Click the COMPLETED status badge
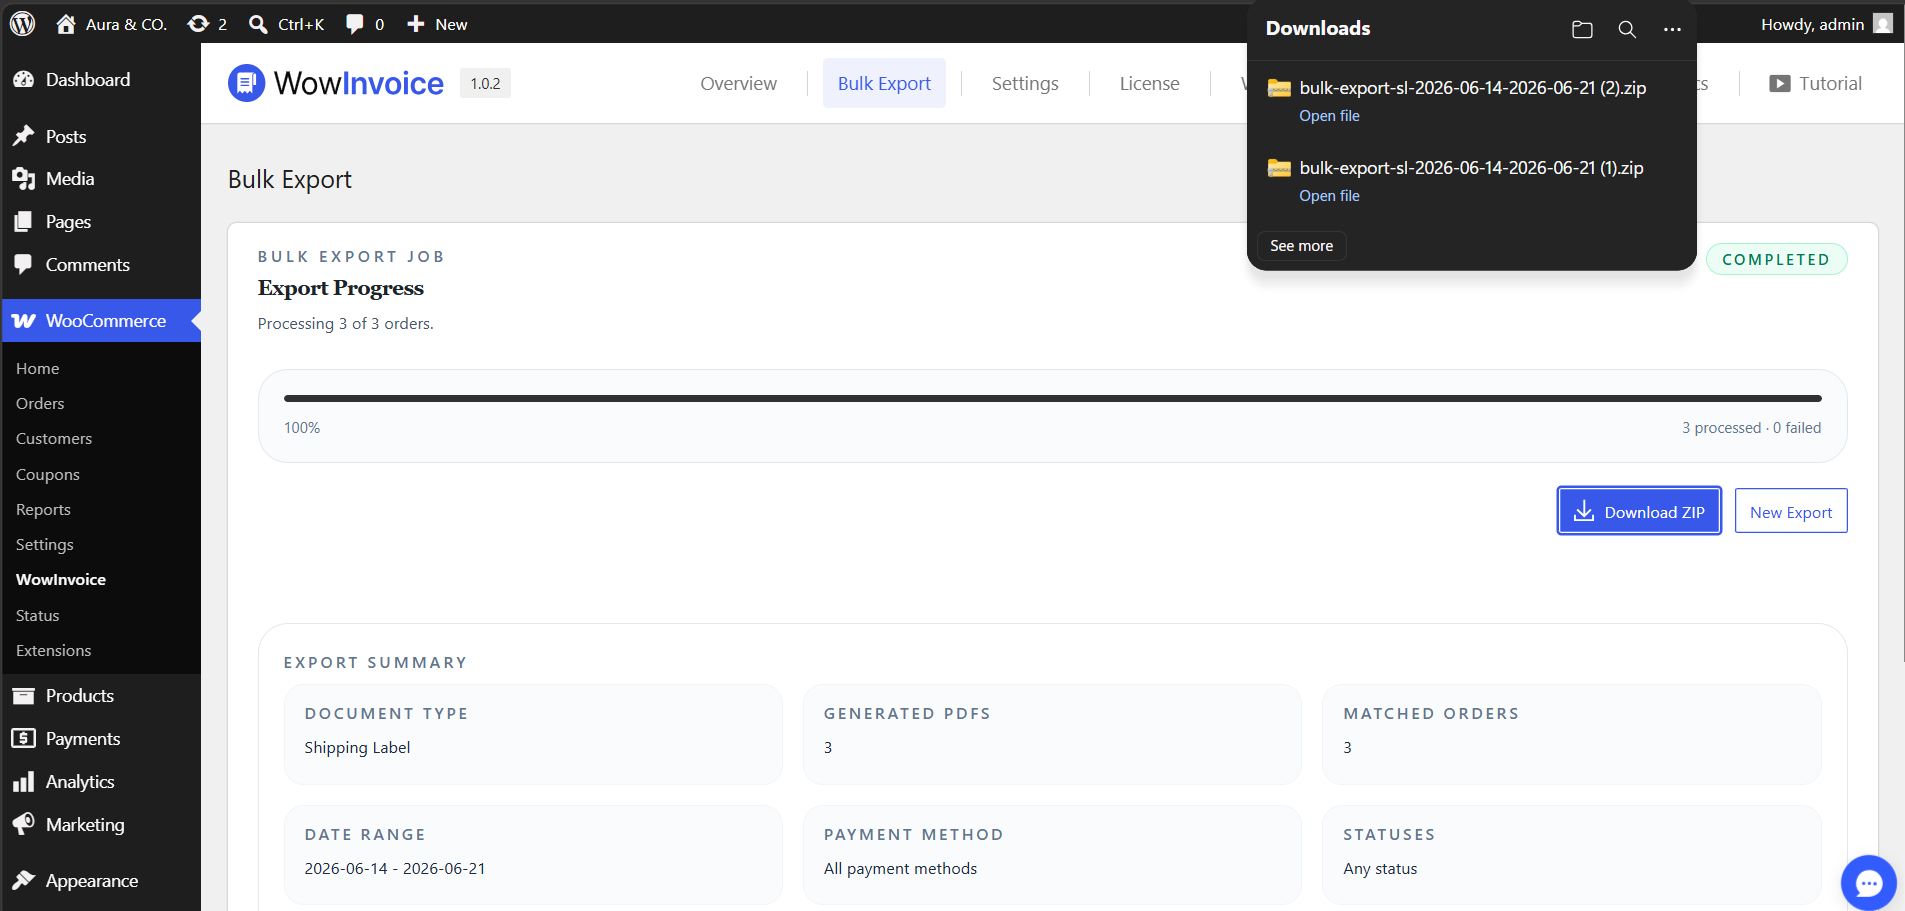The image size is (1905, 911). (1776, 259)
